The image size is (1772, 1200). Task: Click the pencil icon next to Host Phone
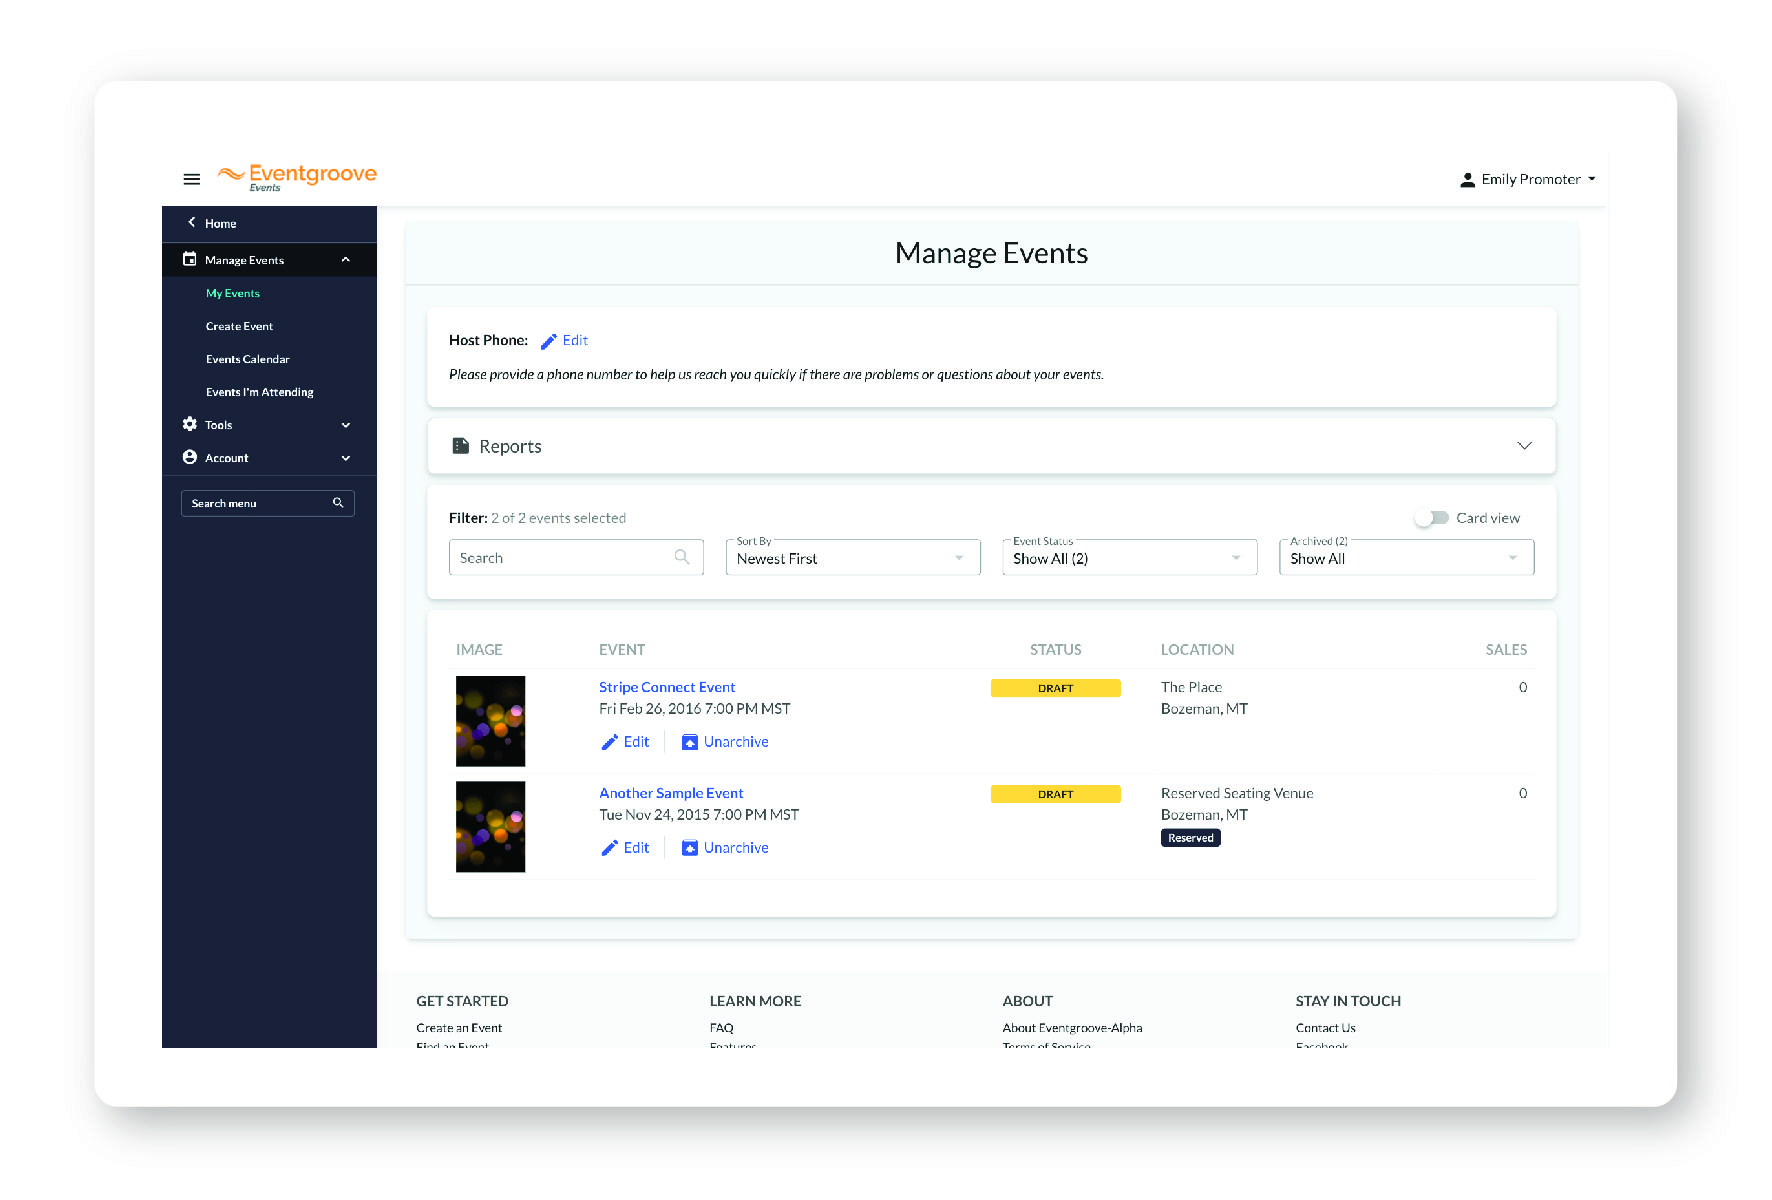(548, 341)
